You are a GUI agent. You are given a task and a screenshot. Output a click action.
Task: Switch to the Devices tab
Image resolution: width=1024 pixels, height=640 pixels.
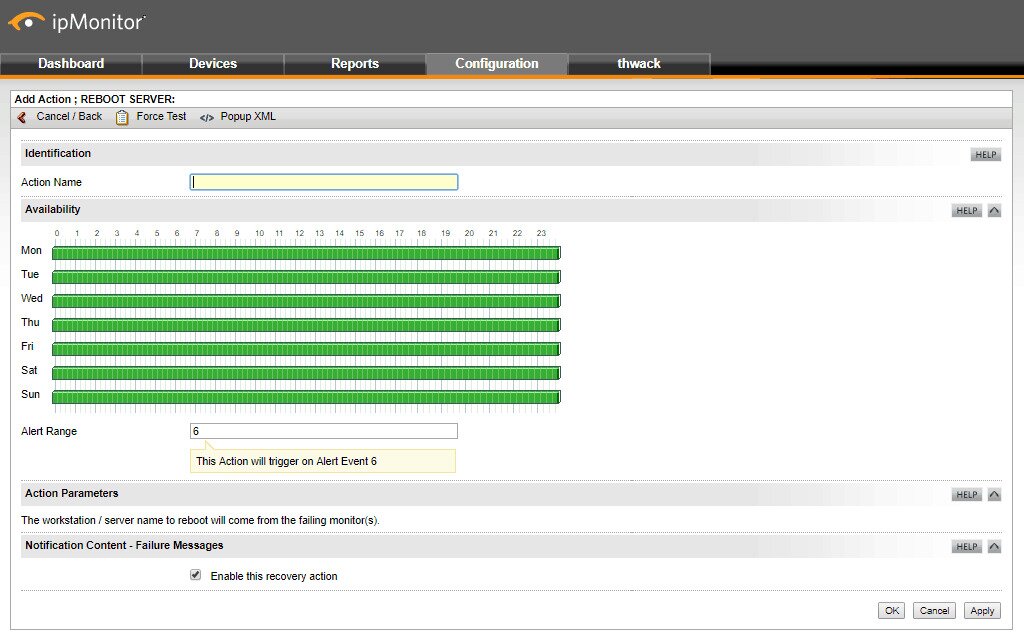(x=213, y=63)
